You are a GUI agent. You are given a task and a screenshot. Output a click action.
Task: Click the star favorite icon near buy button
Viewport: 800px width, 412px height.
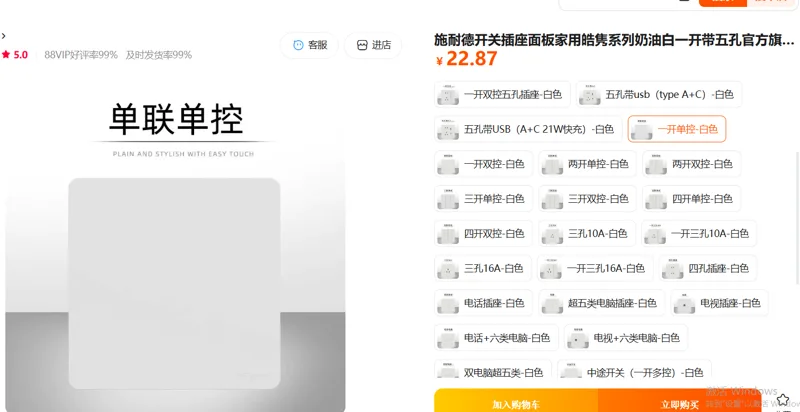coord(783,400)
